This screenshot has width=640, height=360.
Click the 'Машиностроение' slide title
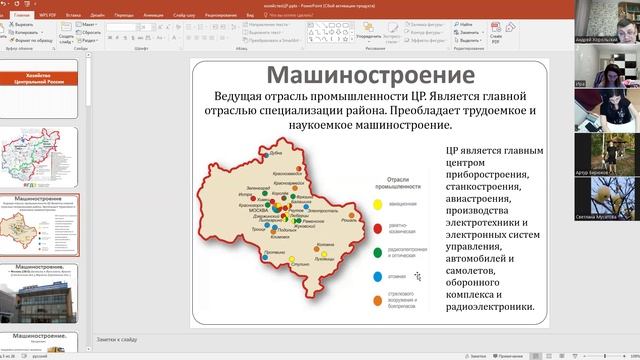371,75
